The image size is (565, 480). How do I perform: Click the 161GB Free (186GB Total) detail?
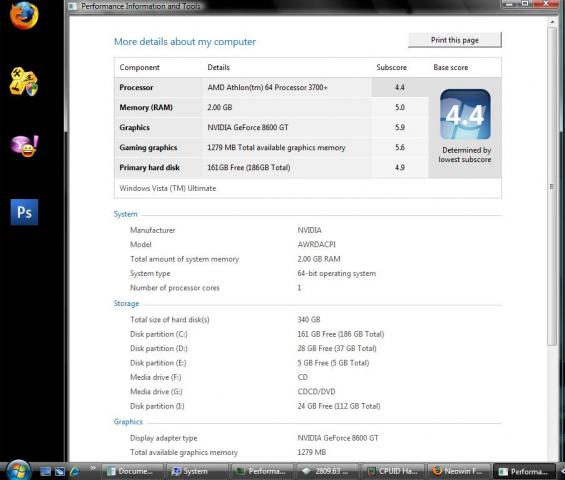(249, 168)
